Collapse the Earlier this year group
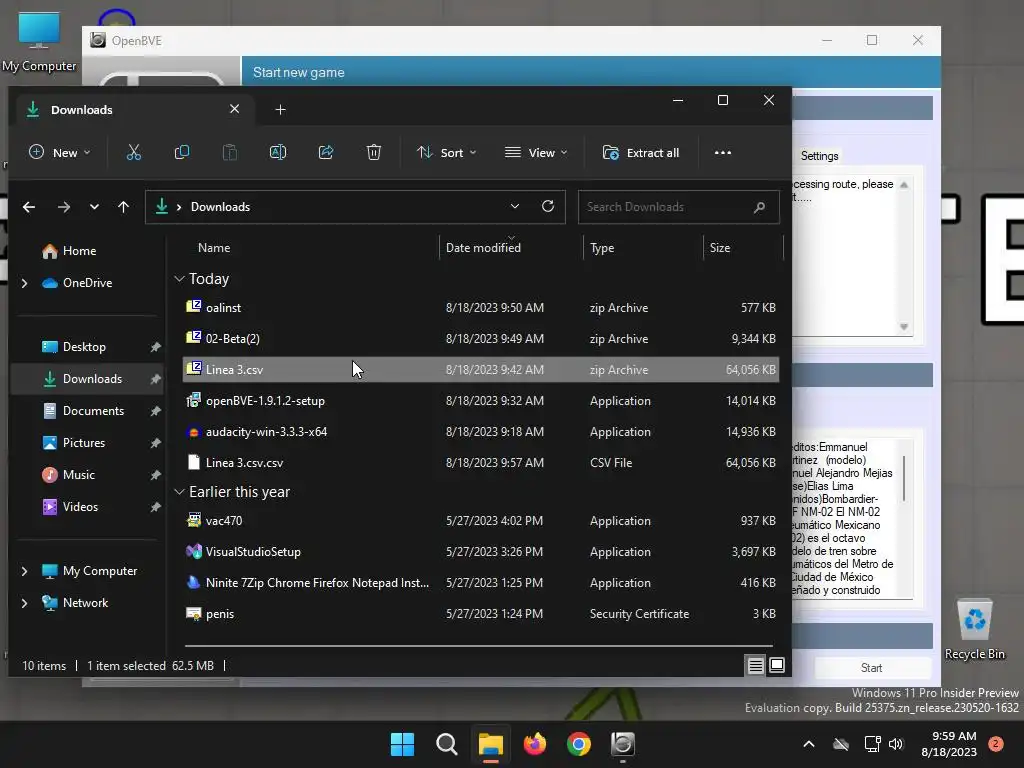Screen dimensions: 1024x768 tap(180, 492)
